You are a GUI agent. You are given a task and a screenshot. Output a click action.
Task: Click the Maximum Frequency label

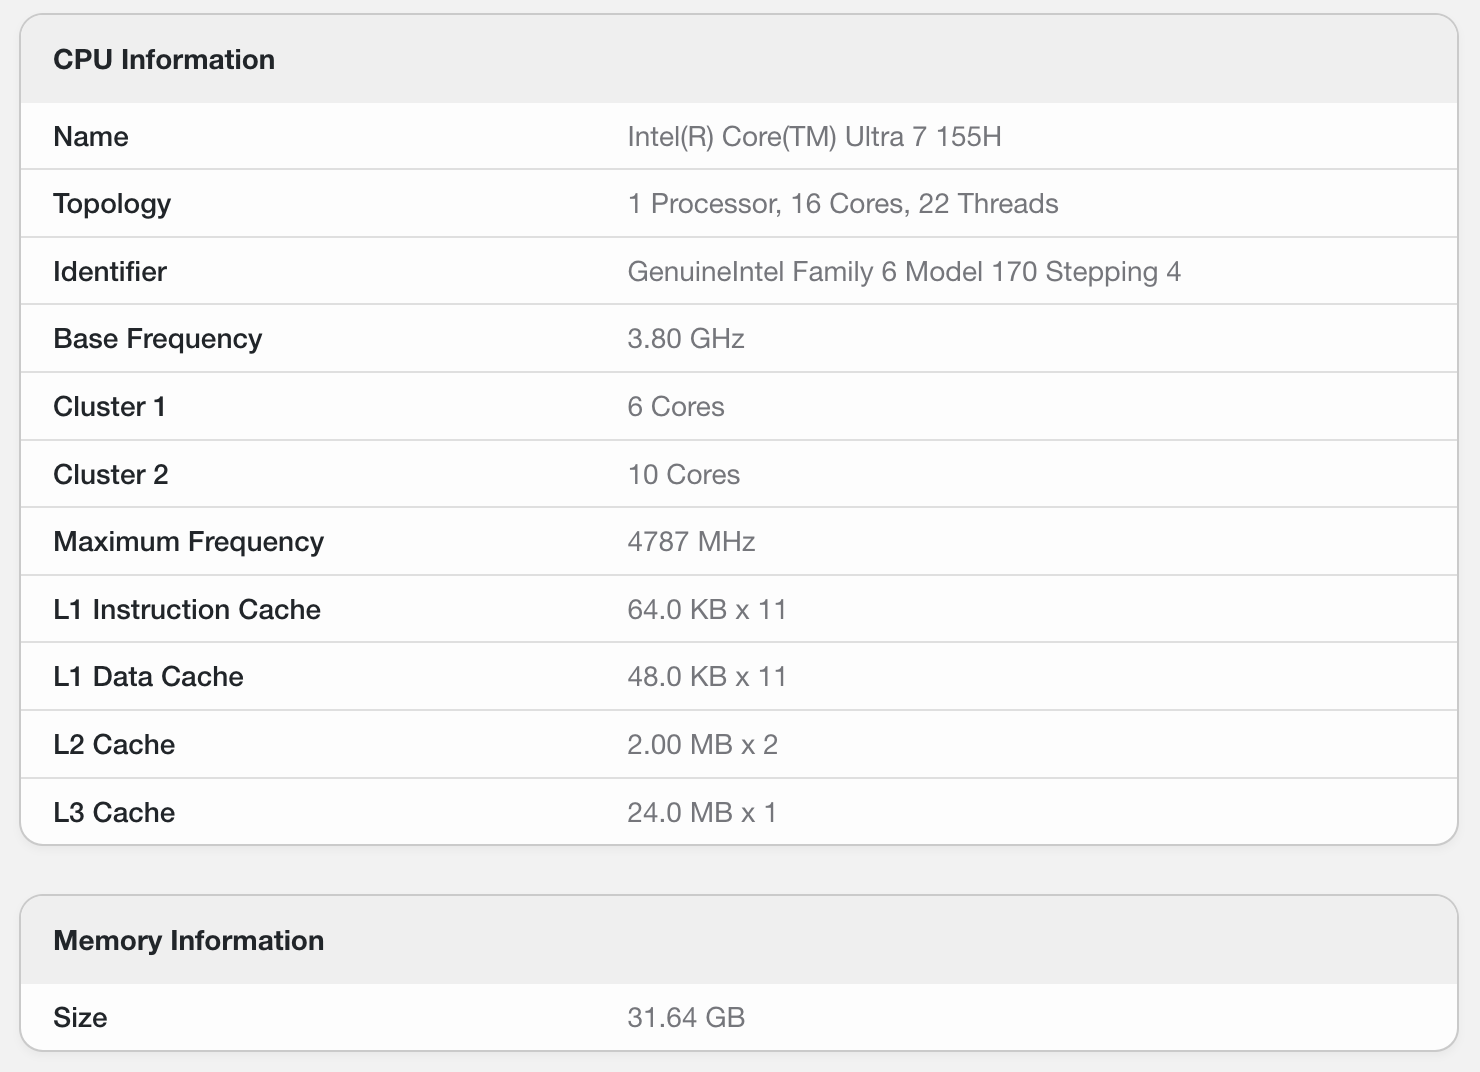(x=188, y=542)
